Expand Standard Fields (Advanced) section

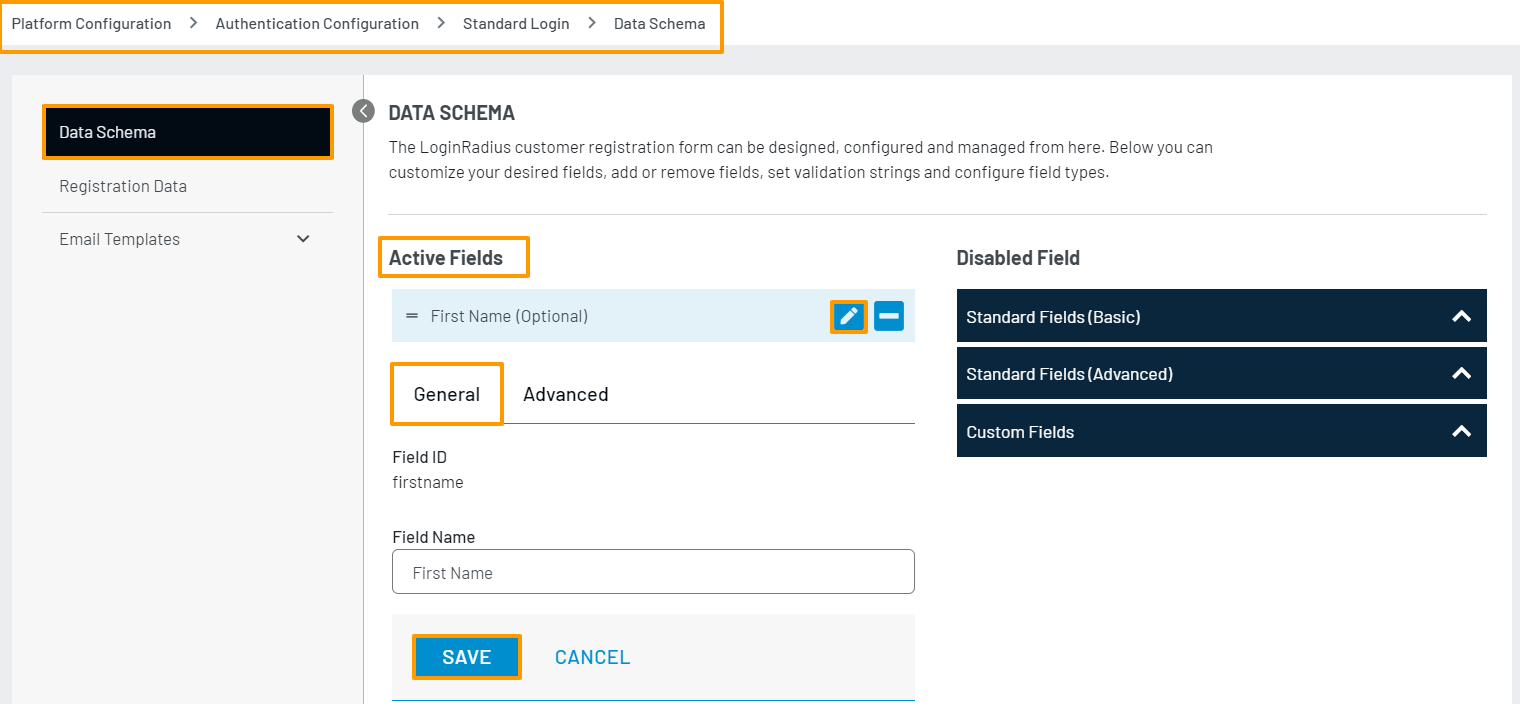tap(1221, 374)
